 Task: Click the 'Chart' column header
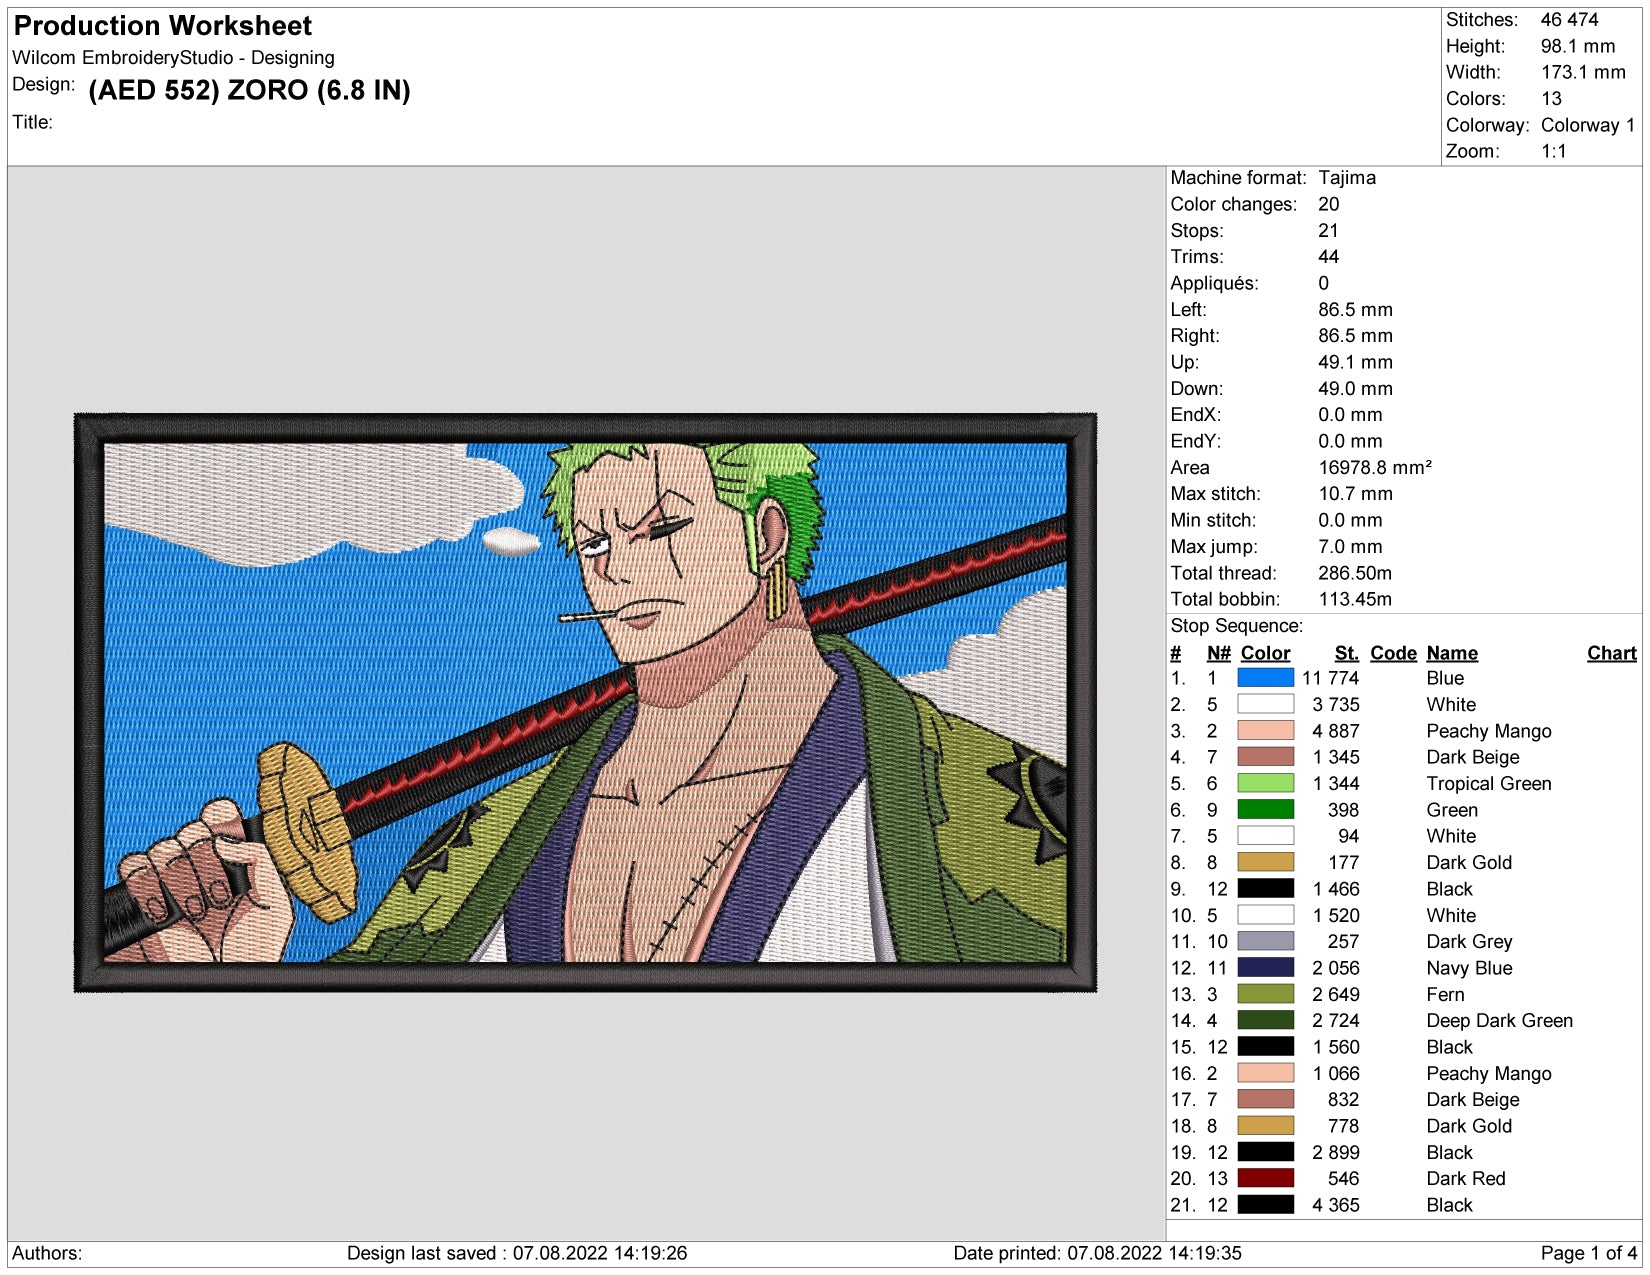click(x=1611, y=653)
